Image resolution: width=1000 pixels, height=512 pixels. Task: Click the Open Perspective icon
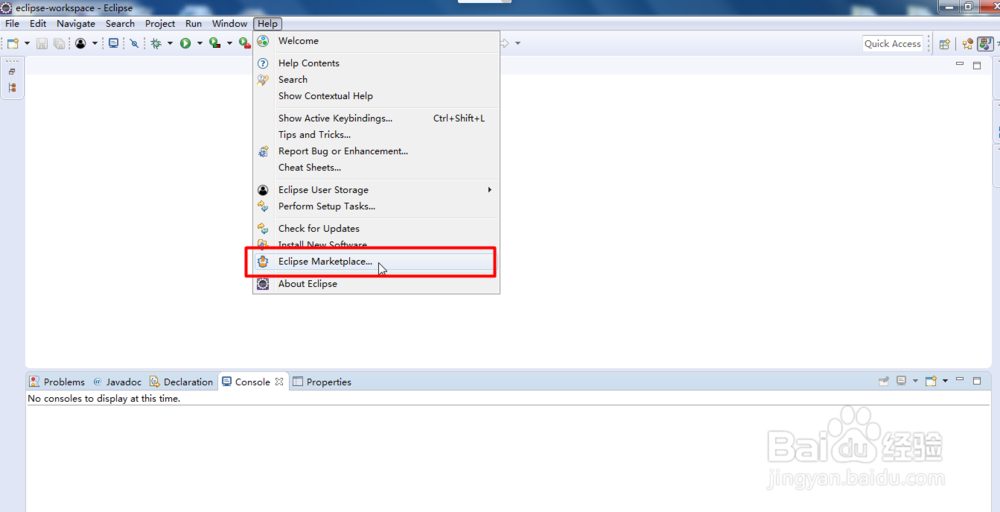(x=945, y=44)
